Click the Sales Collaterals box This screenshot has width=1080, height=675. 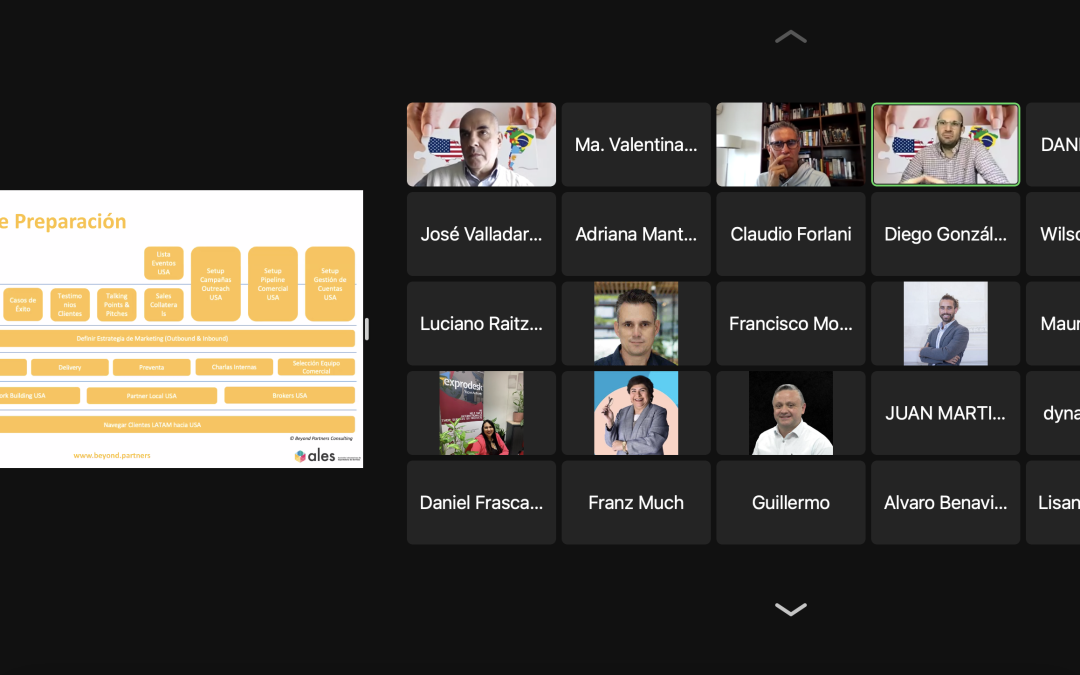[x=164, y=304]
